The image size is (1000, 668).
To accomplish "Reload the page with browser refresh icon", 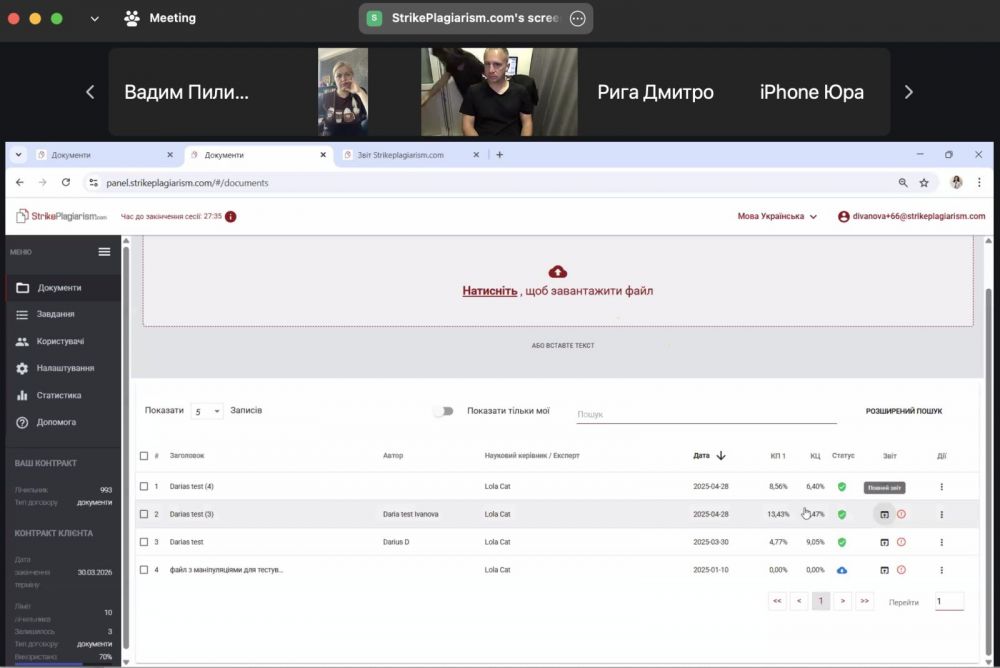I will tap(66, 182).
